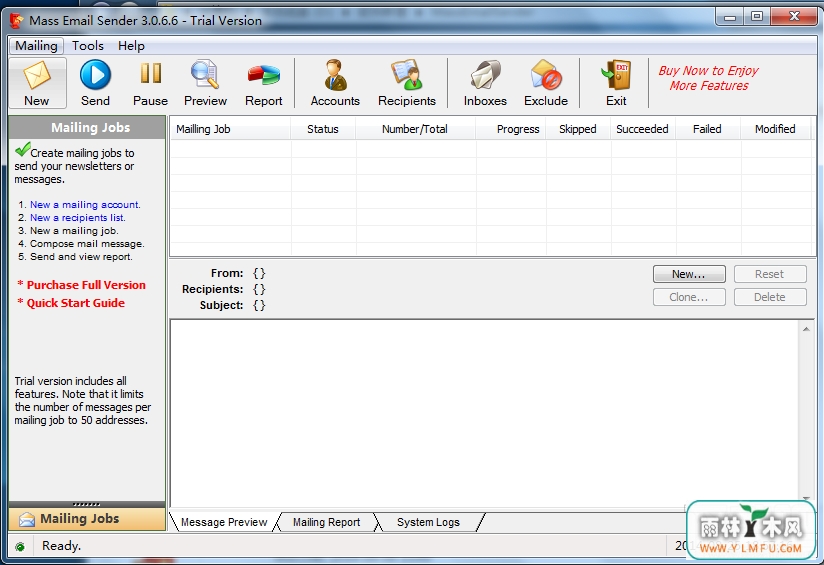The image size is (824, 565).
Task: Switch to the Mailing Report tab
Action: pyautogui.click(x=326, y=522)
